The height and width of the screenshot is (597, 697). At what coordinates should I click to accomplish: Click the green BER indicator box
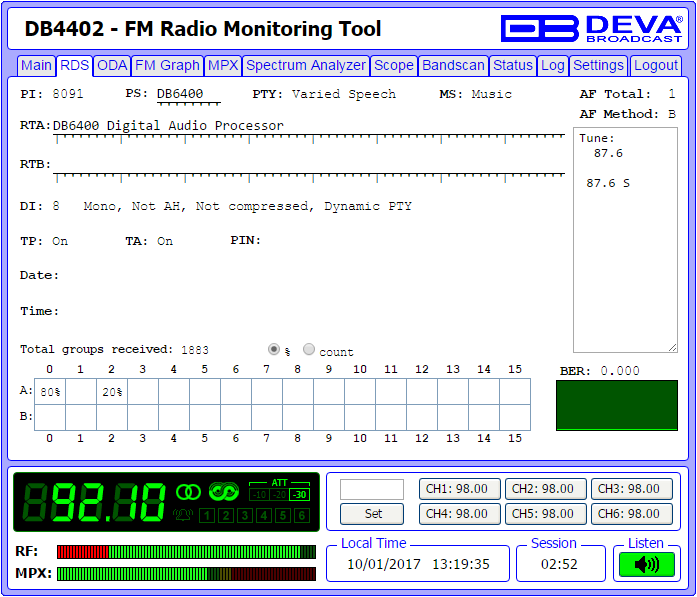[617, 405]
